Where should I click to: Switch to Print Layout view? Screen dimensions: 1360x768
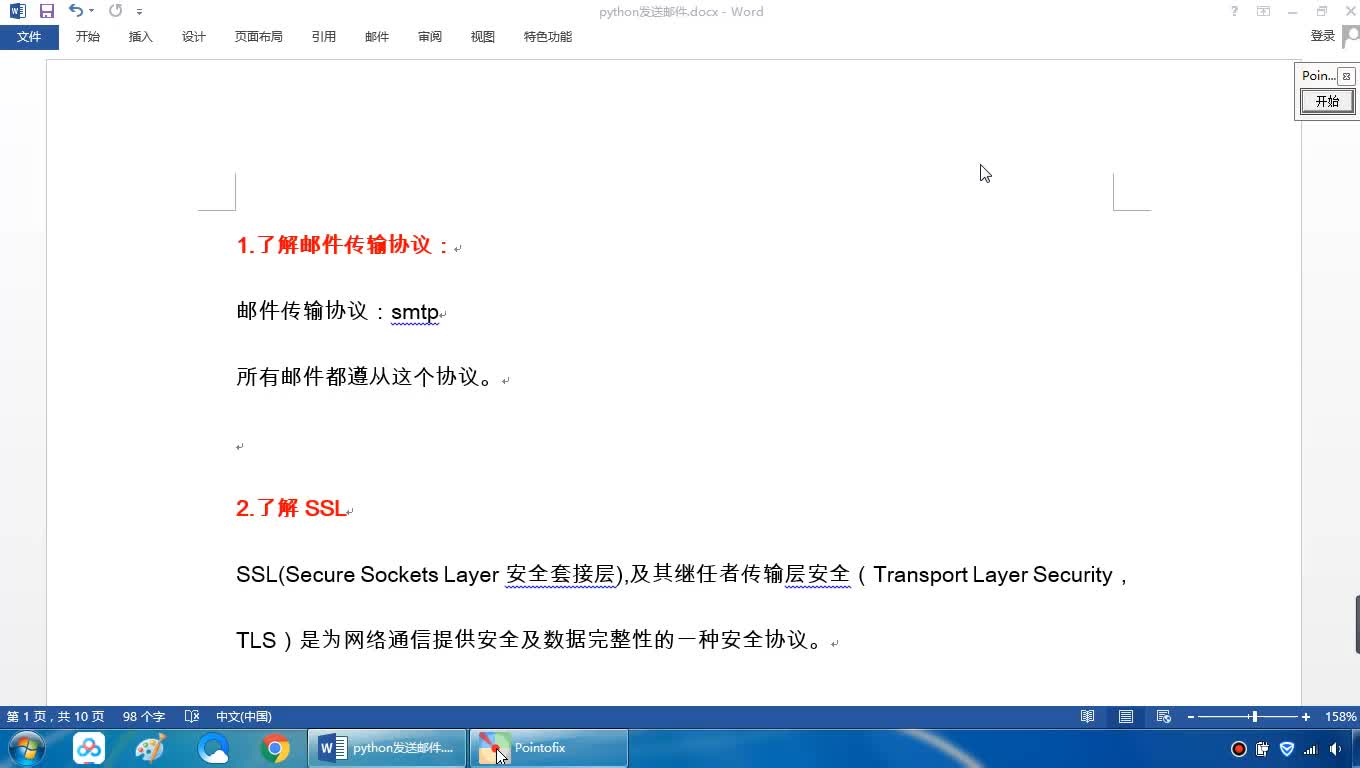coord(1126,716)
